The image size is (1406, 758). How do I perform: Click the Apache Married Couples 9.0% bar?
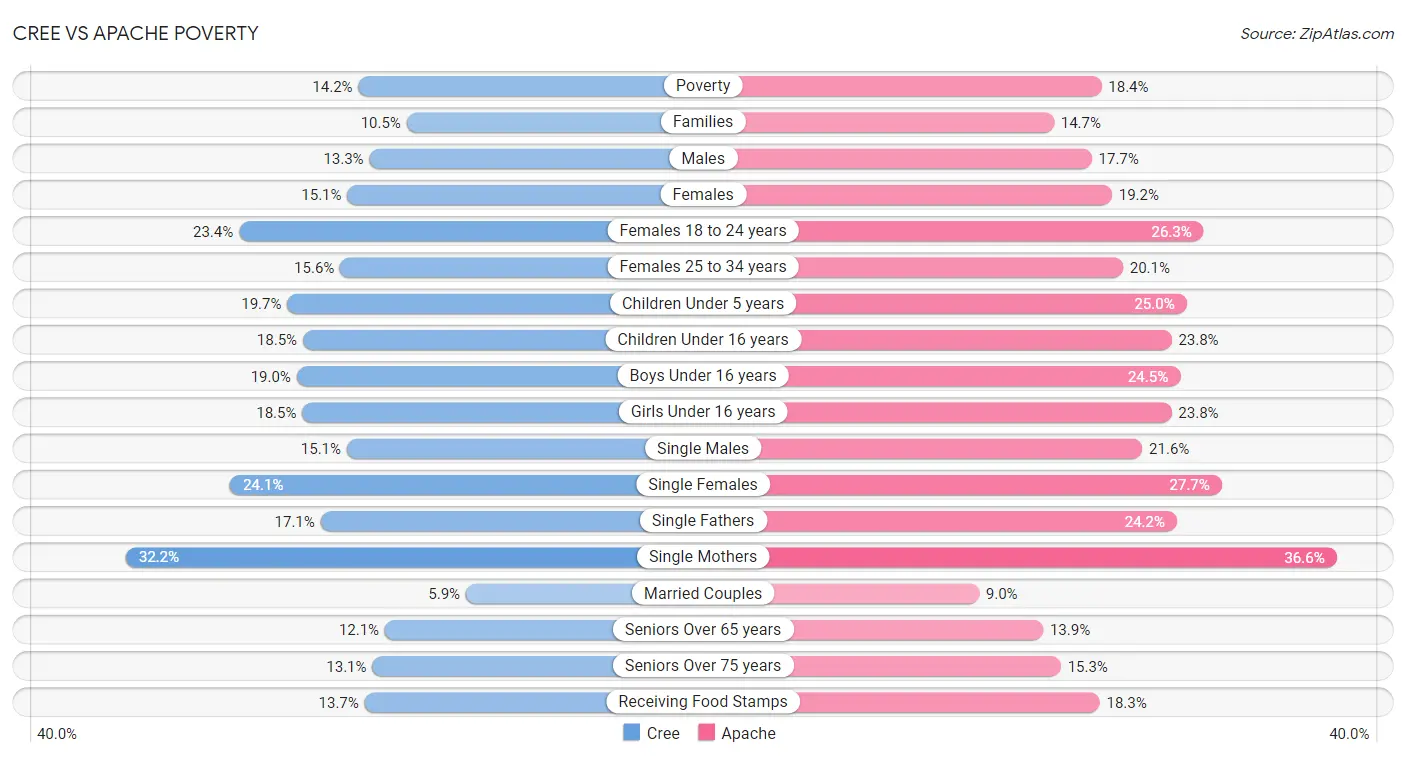pos(841,593)
